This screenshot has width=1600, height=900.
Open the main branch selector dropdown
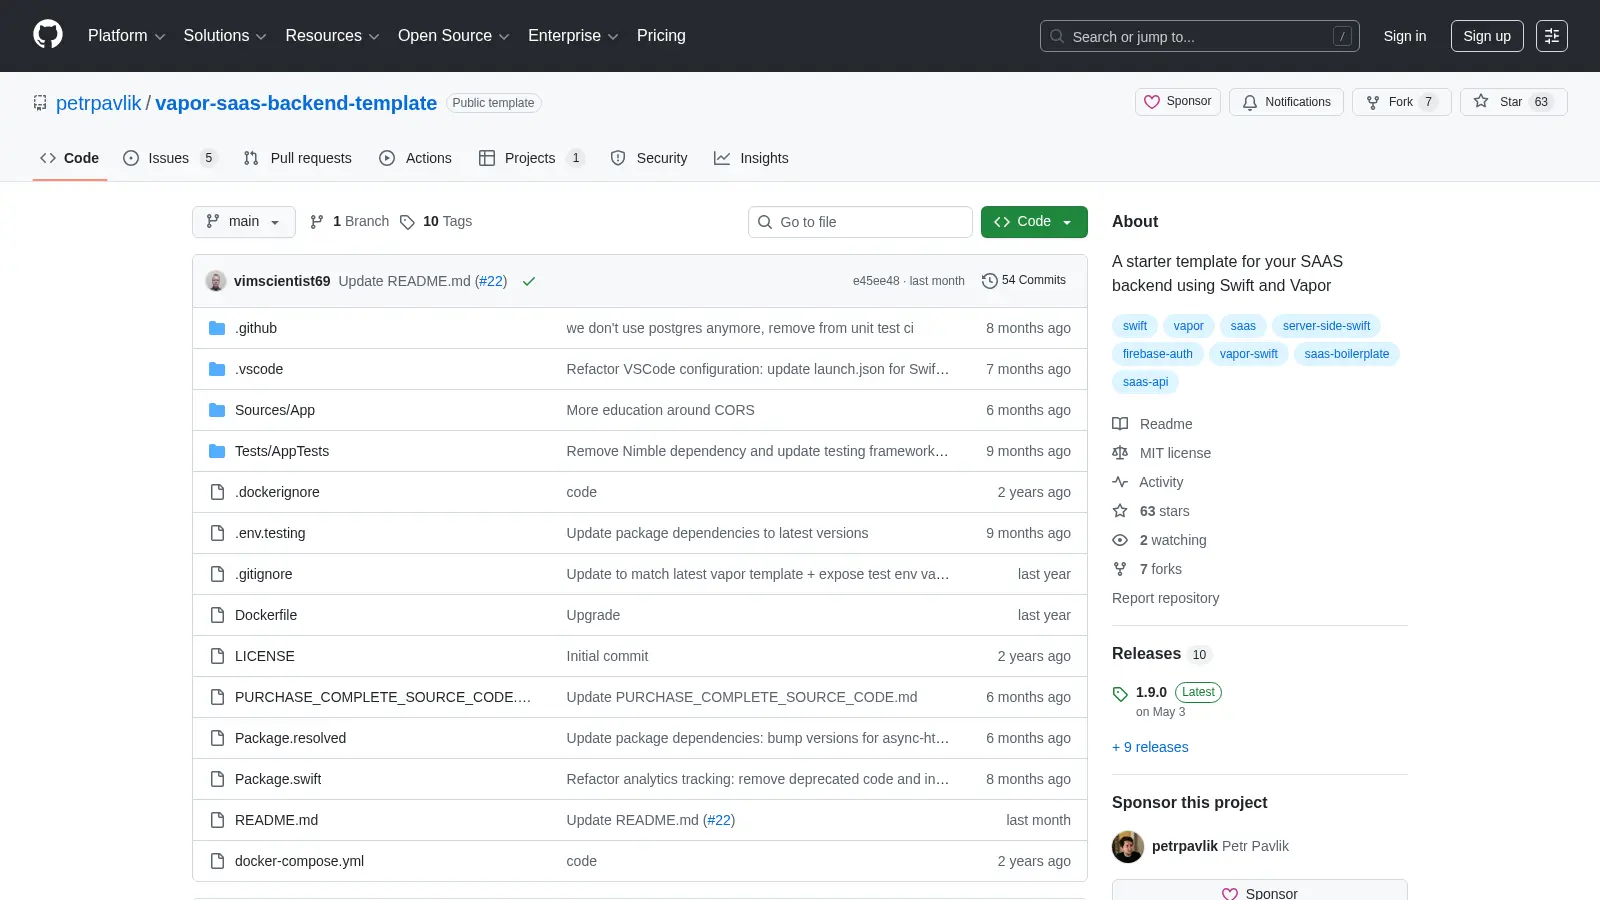coord(244,222)
